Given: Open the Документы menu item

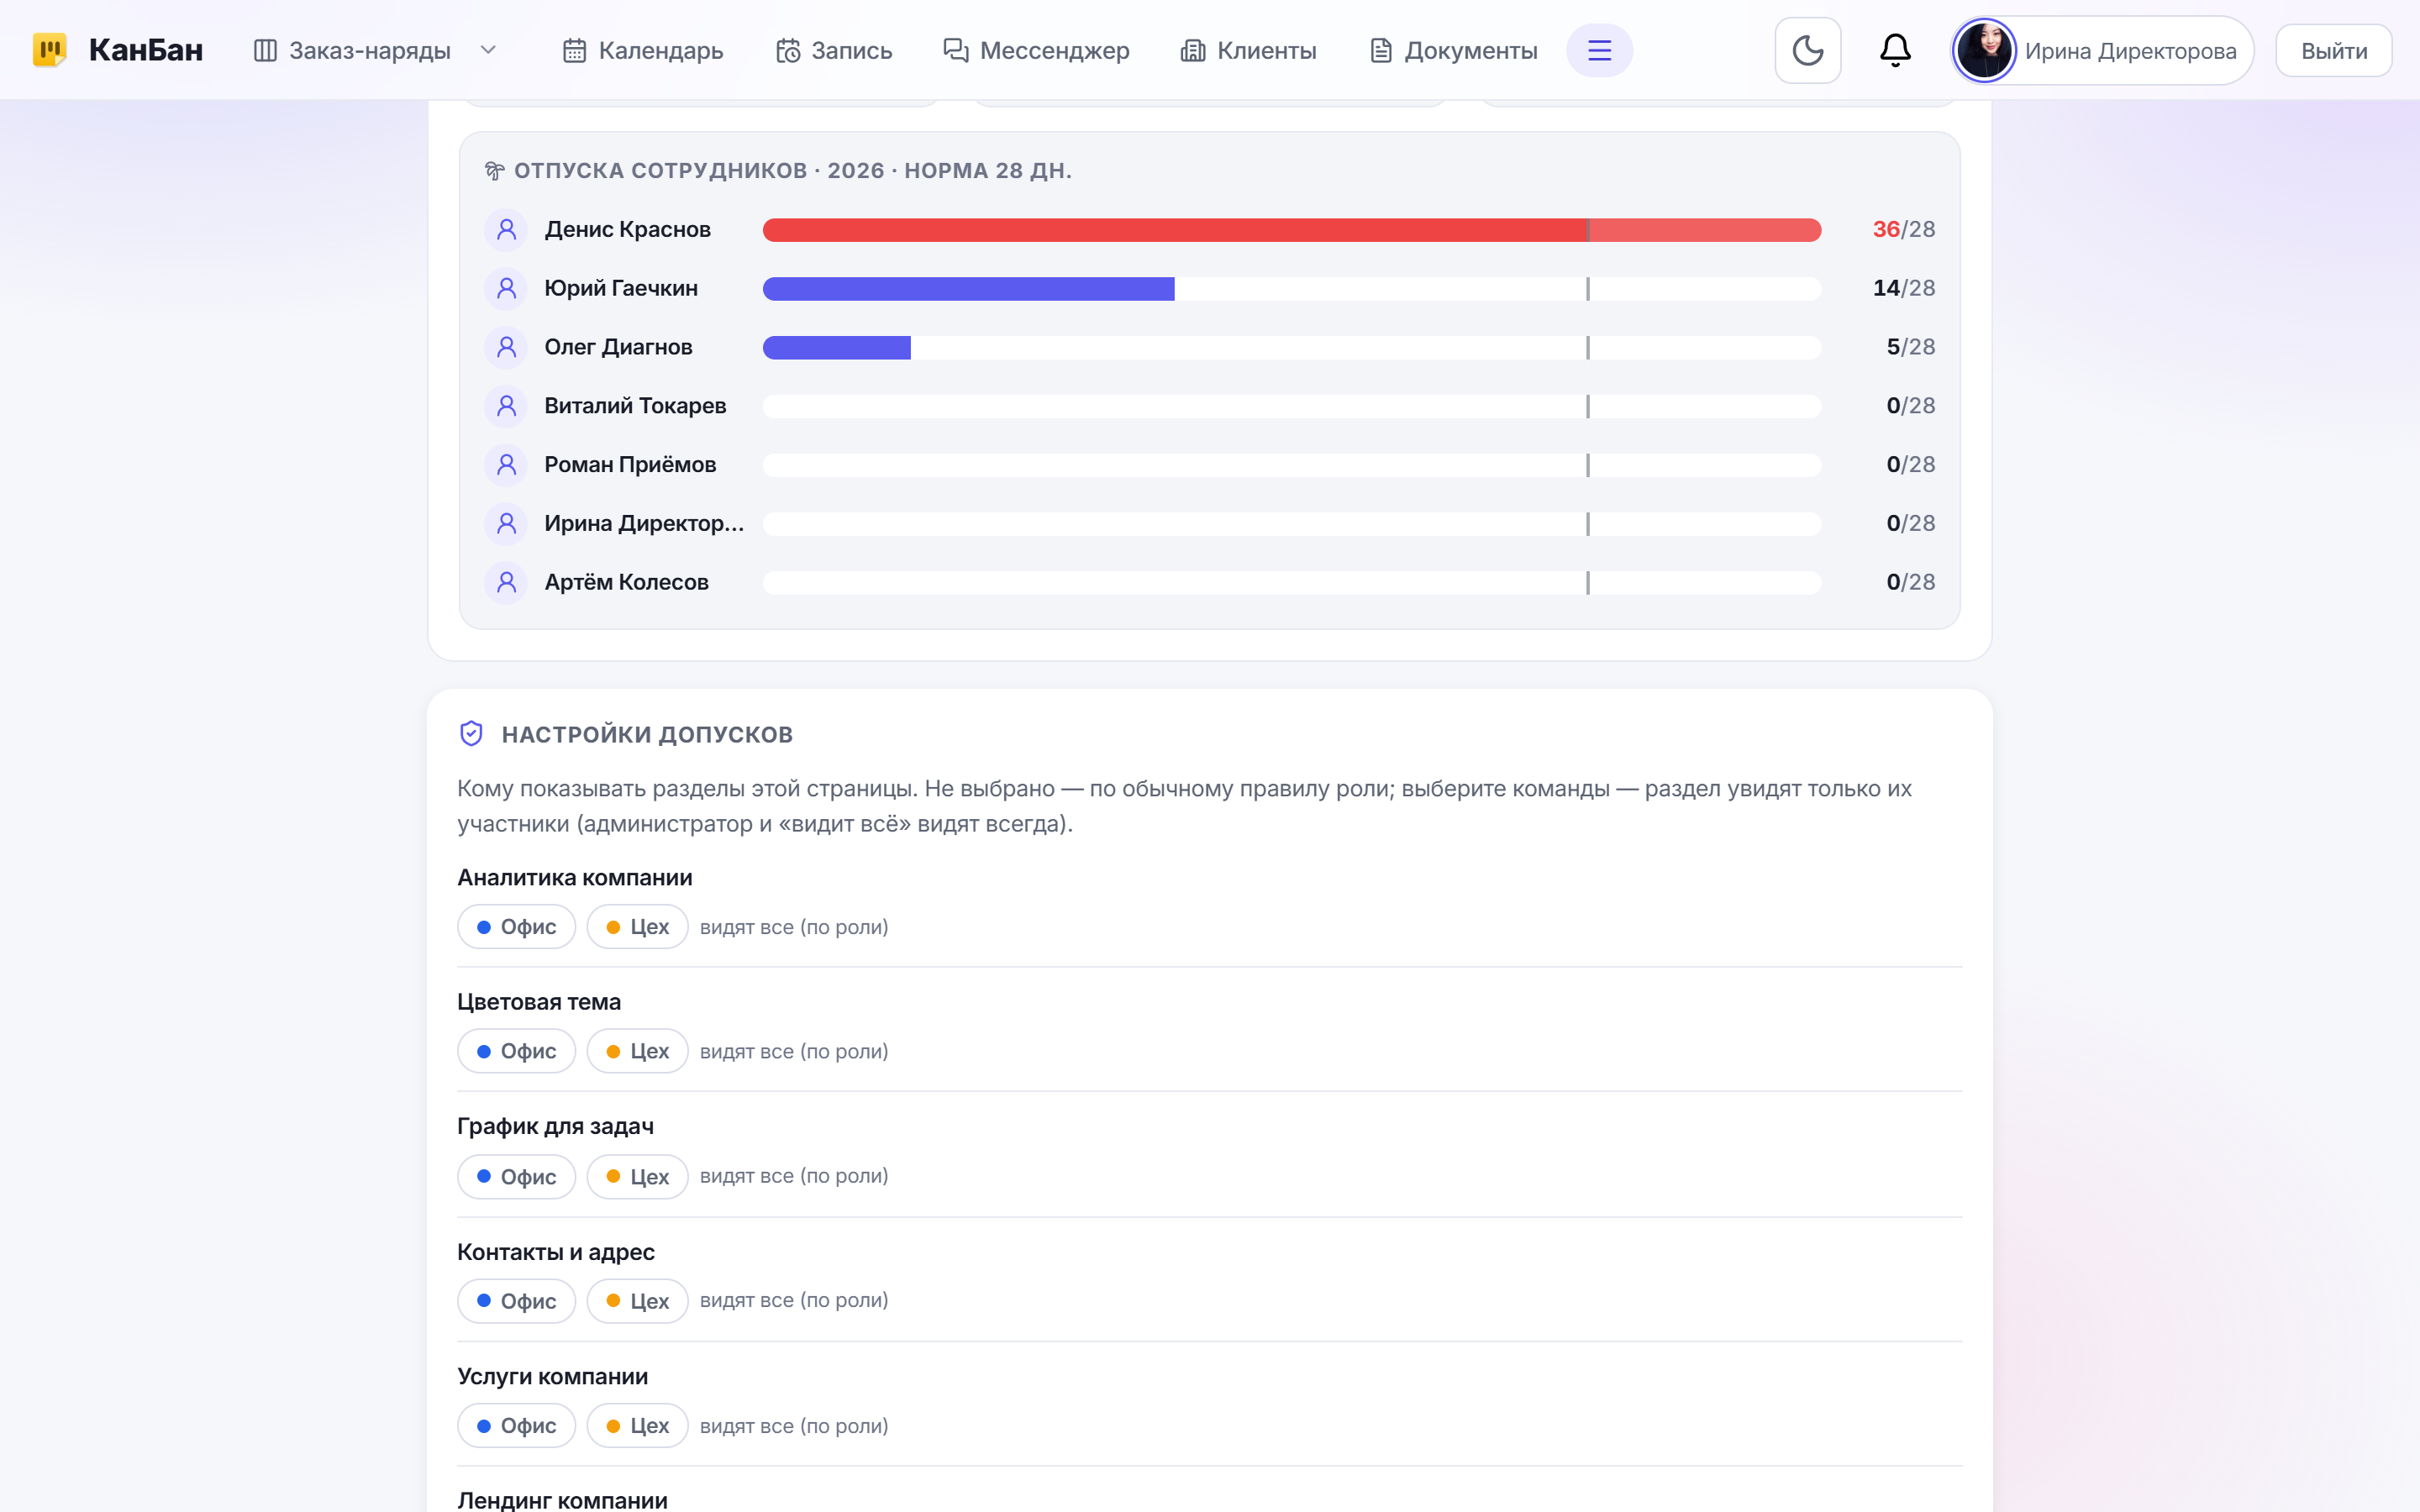Looking at the screenshot, I should pyautogui.click(x=1453, y=50).
